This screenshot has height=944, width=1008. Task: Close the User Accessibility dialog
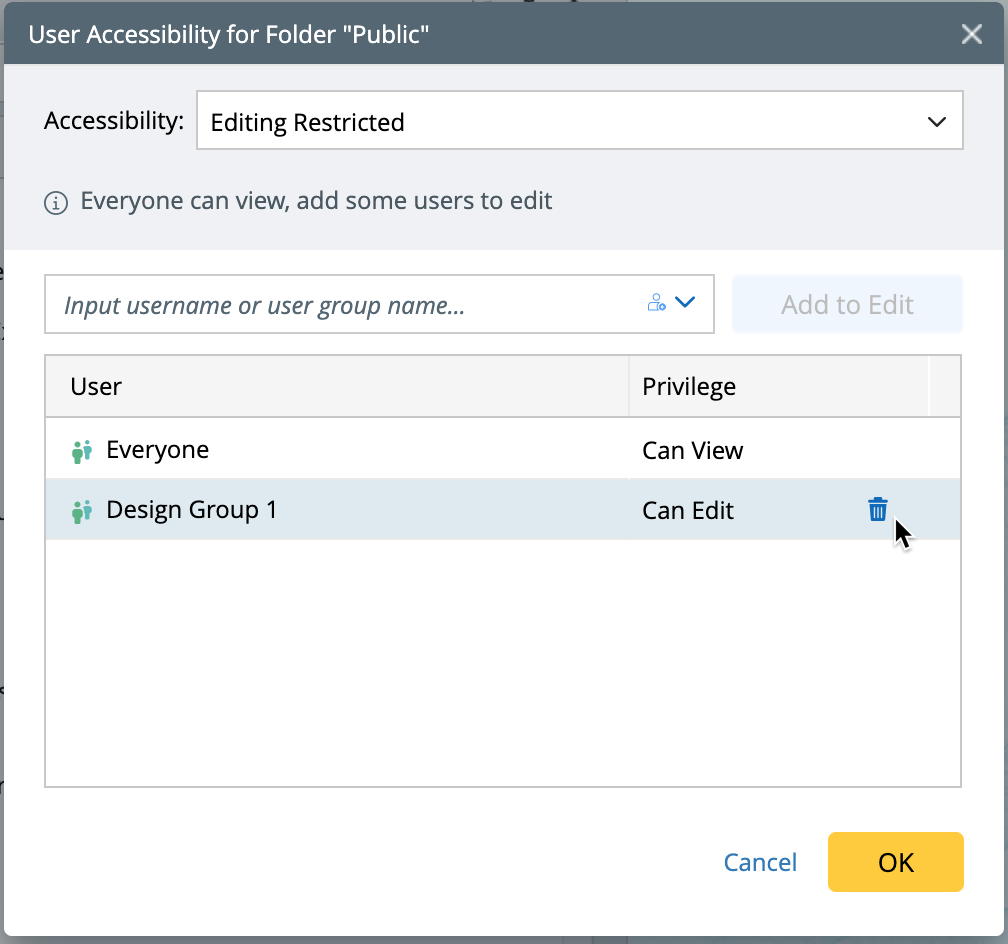971,35
